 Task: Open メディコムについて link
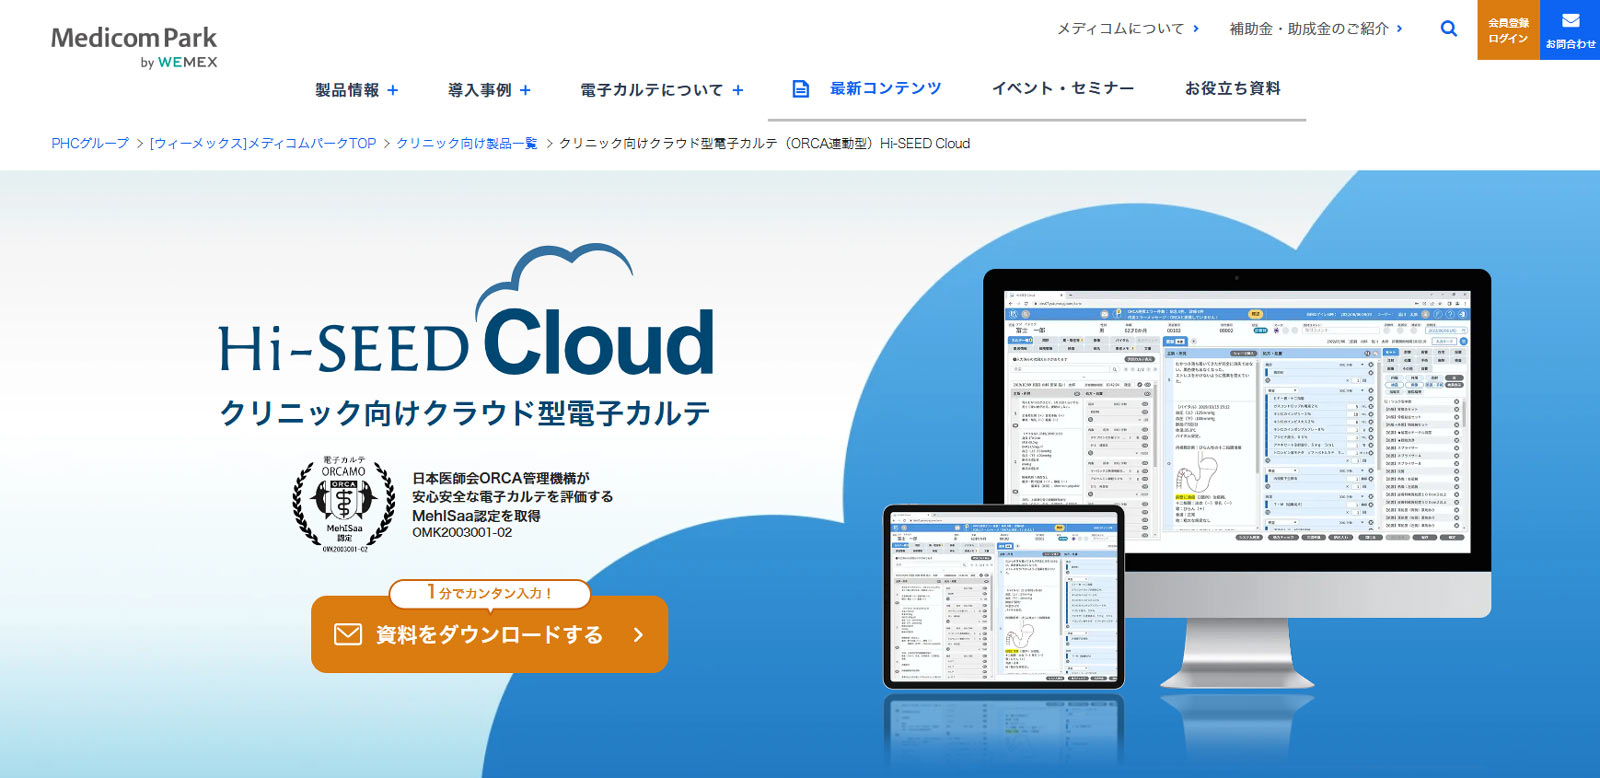pyautogui.click(x=1127, y=29)
